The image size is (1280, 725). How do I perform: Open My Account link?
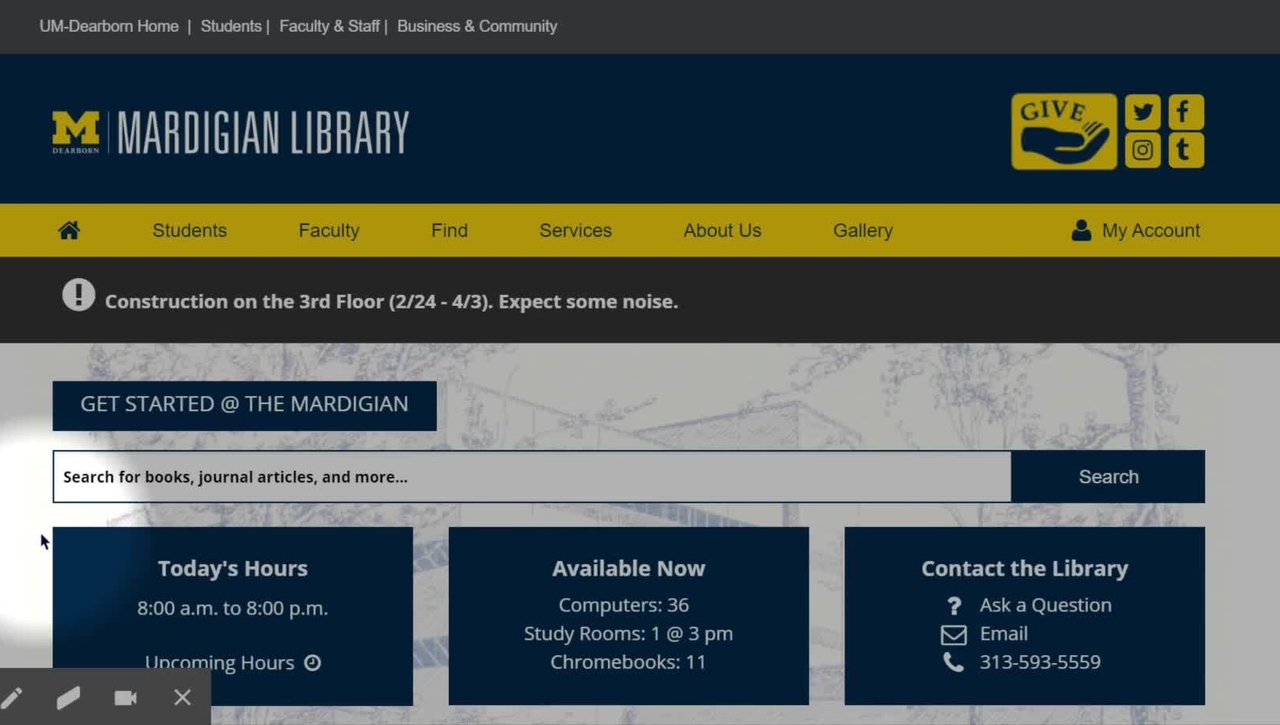[x=1151, y=230]
